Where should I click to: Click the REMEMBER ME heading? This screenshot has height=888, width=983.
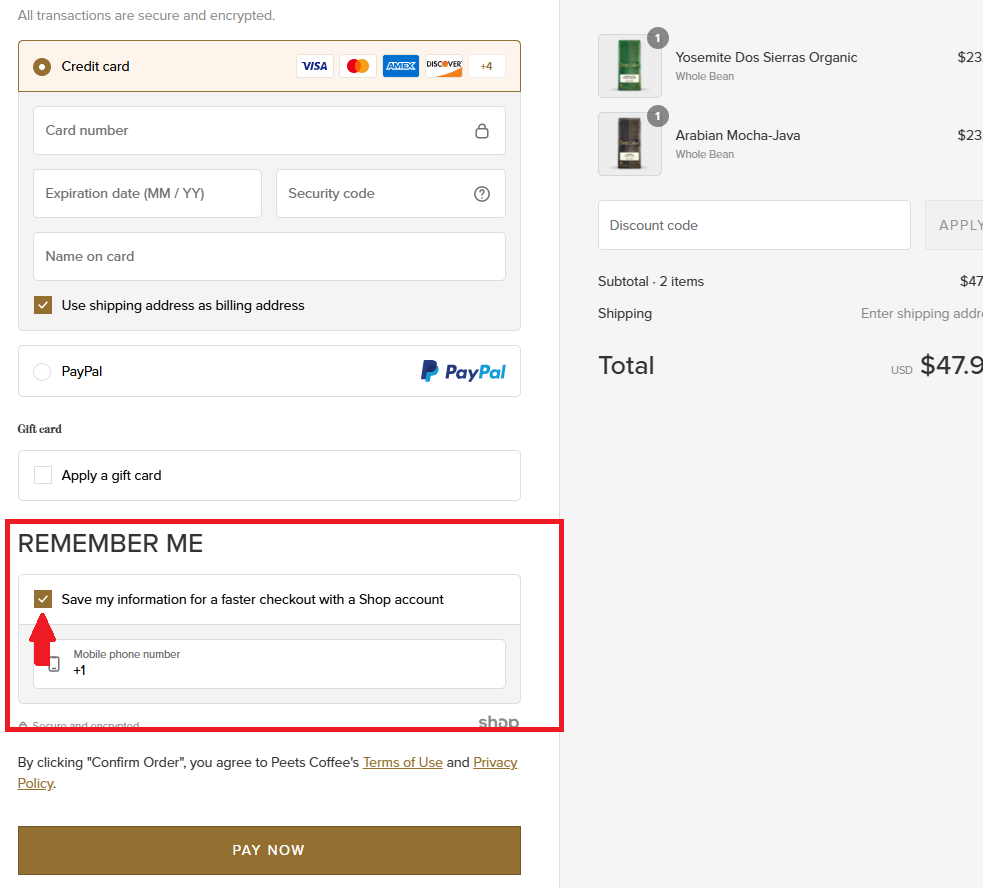tap(110, 543)
